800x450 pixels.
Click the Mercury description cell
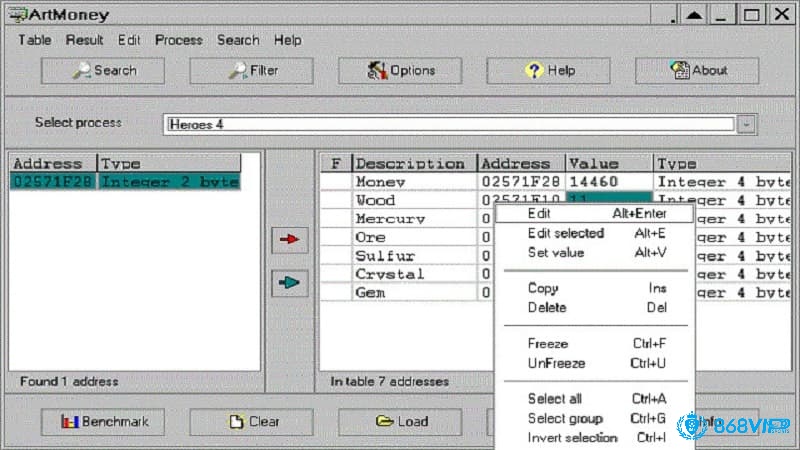tap(414, 219)
